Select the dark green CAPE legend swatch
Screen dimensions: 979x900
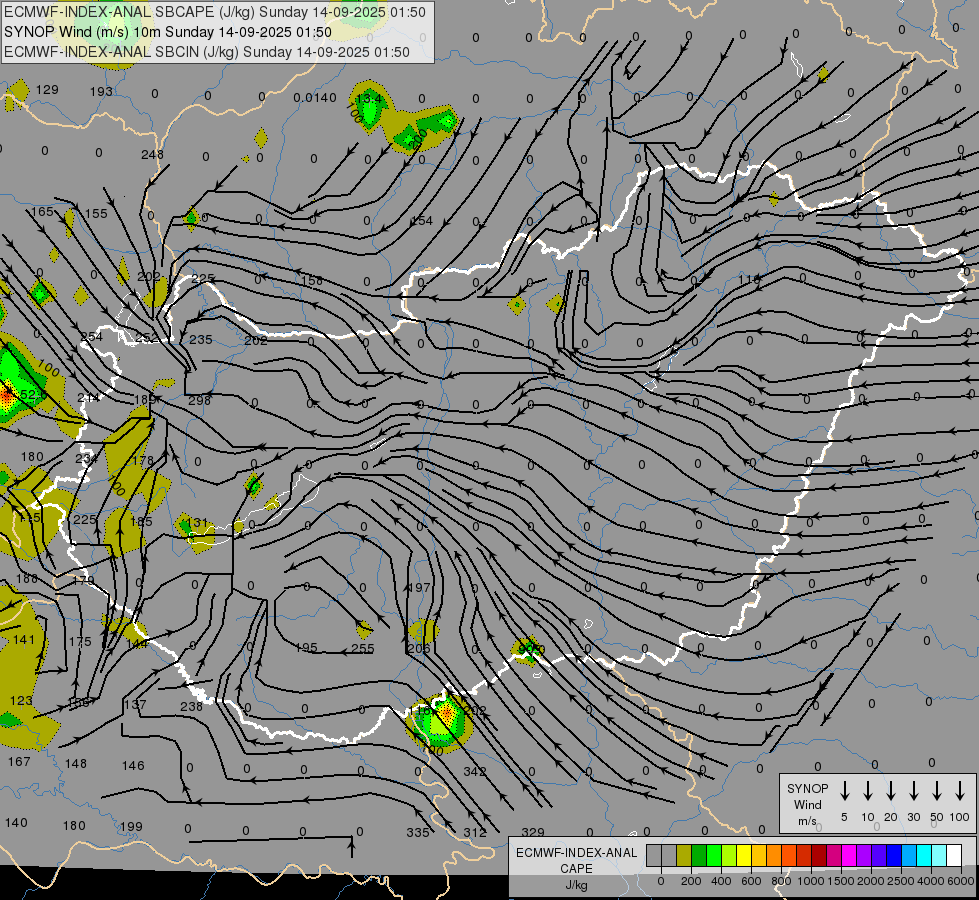[699, 855]
